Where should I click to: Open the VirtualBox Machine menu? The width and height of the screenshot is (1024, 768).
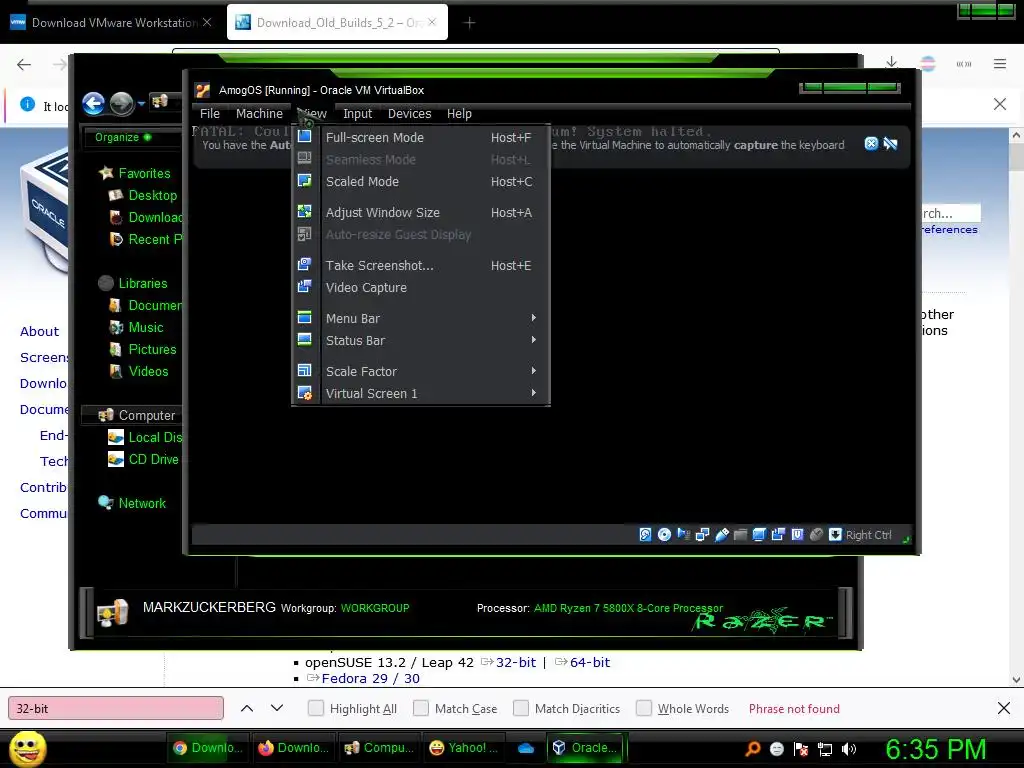tap(259, 114)
